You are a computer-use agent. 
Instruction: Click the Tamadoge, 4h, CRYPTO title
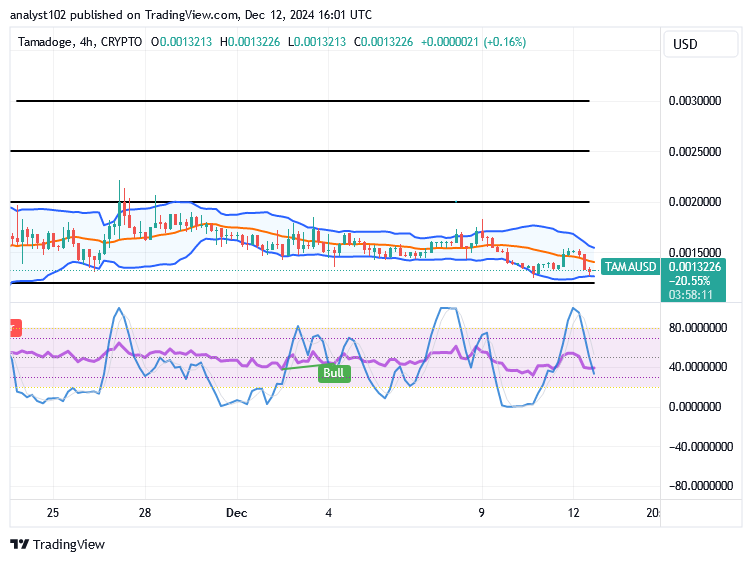coord(80,42)
